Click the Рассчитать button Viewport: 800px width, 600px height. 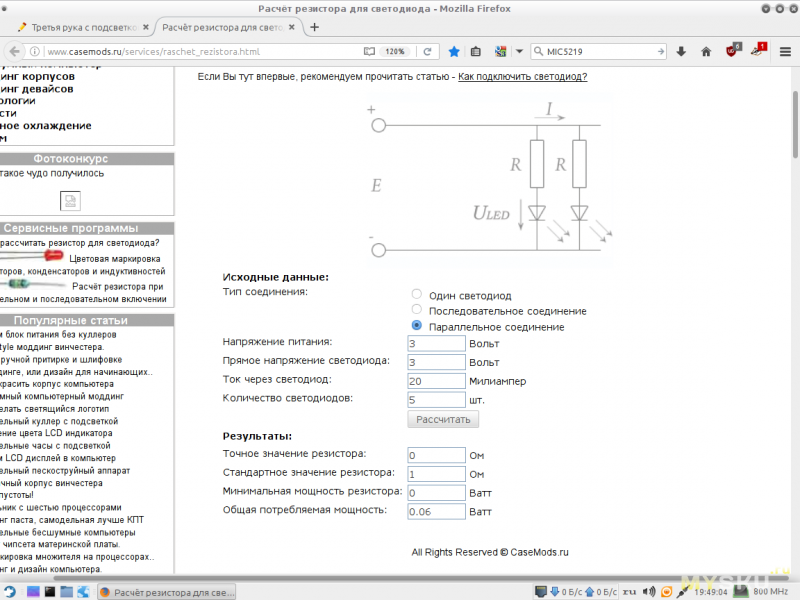(x=443, y=419)
